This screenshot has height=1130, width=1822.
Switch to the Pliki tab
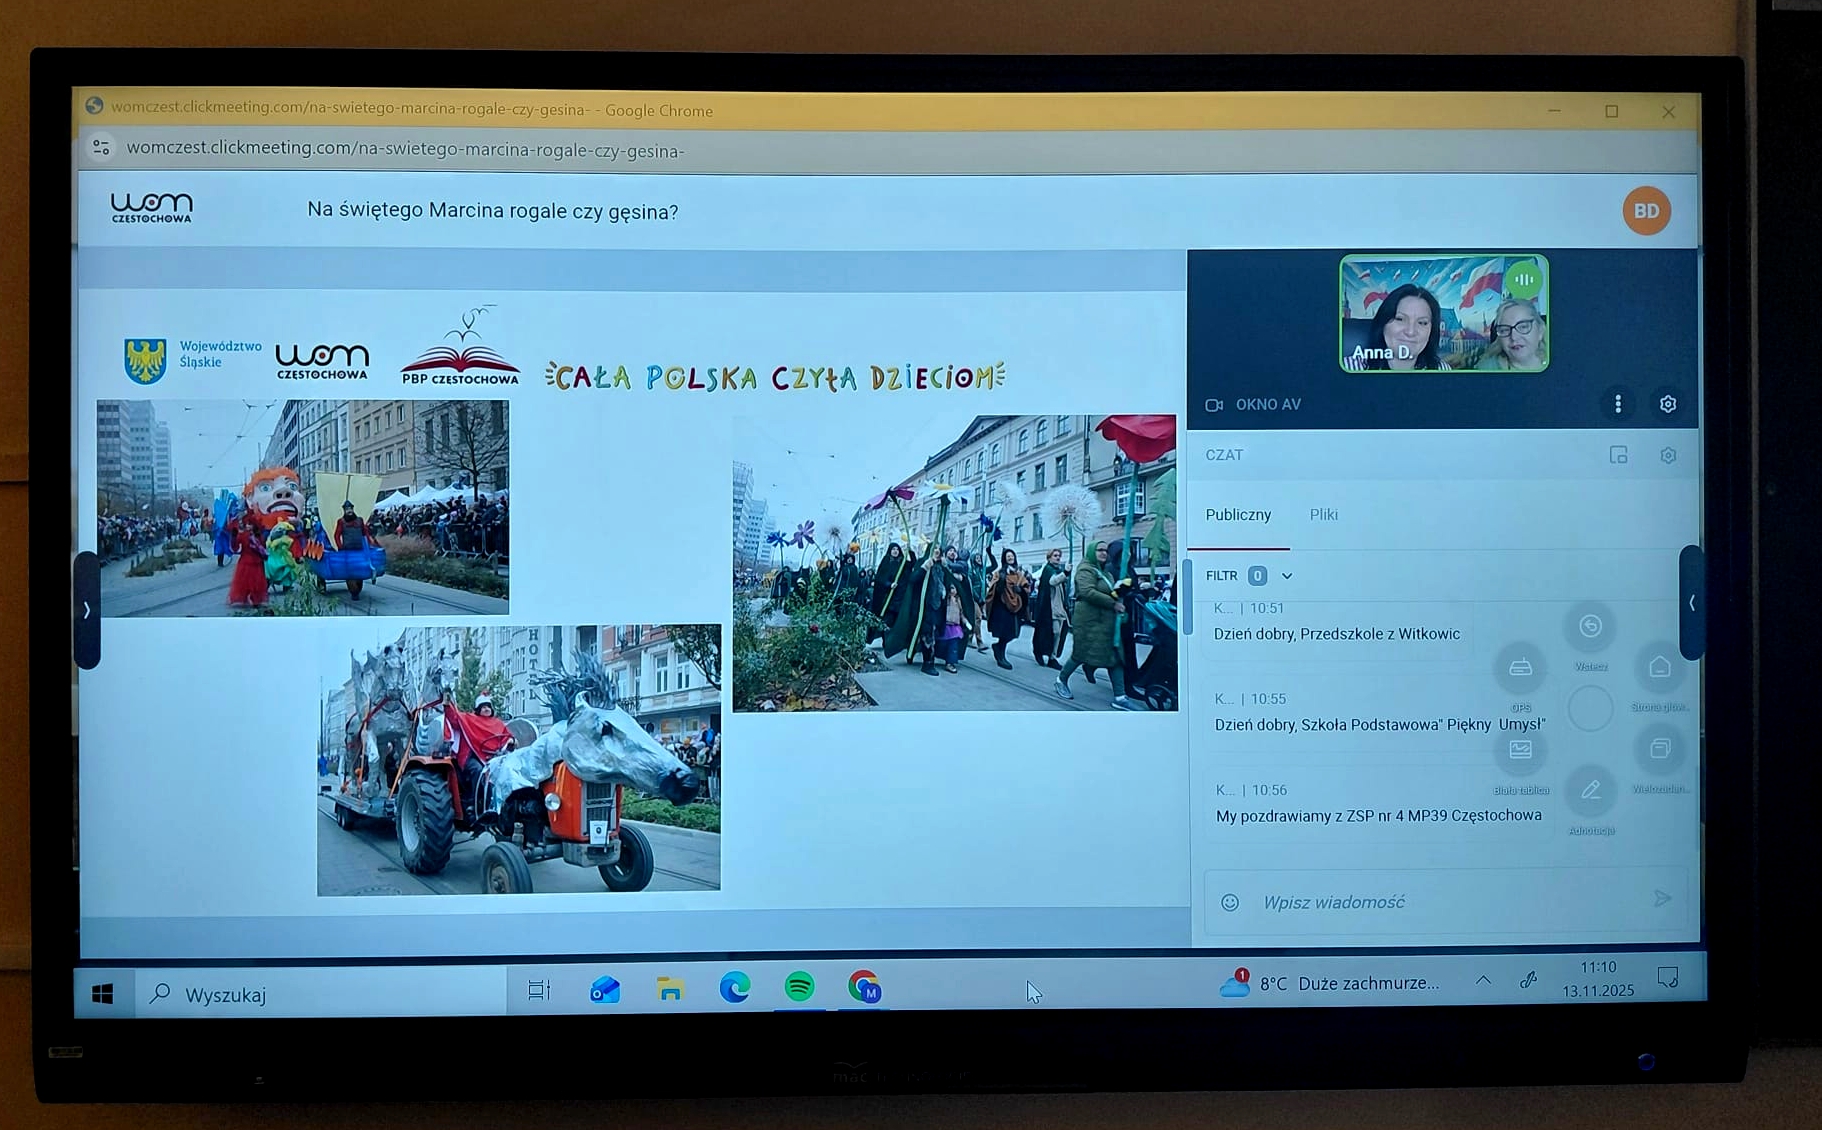[x=1323, y=515]
